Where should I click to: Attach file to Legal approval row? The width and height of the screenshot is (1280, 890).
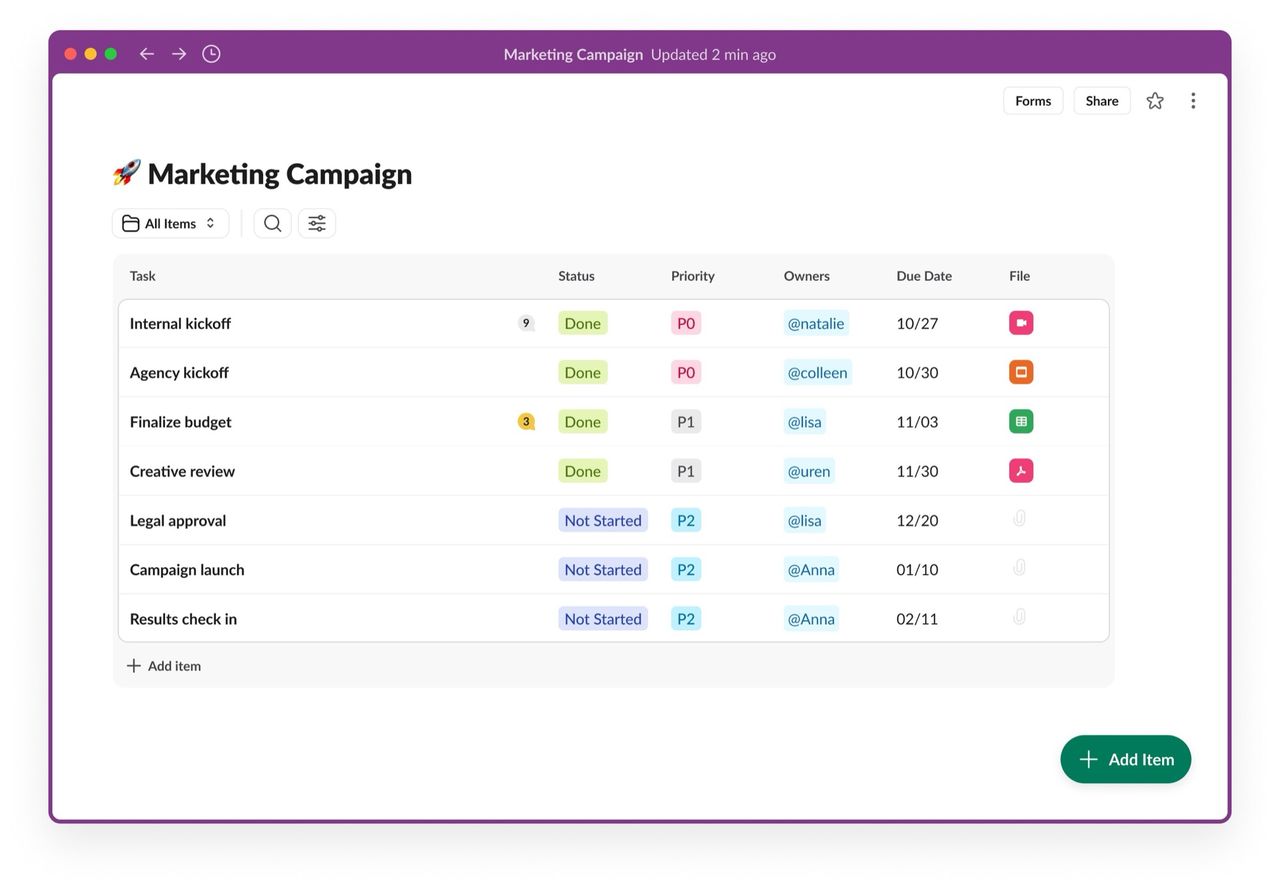pos(1019,519)
